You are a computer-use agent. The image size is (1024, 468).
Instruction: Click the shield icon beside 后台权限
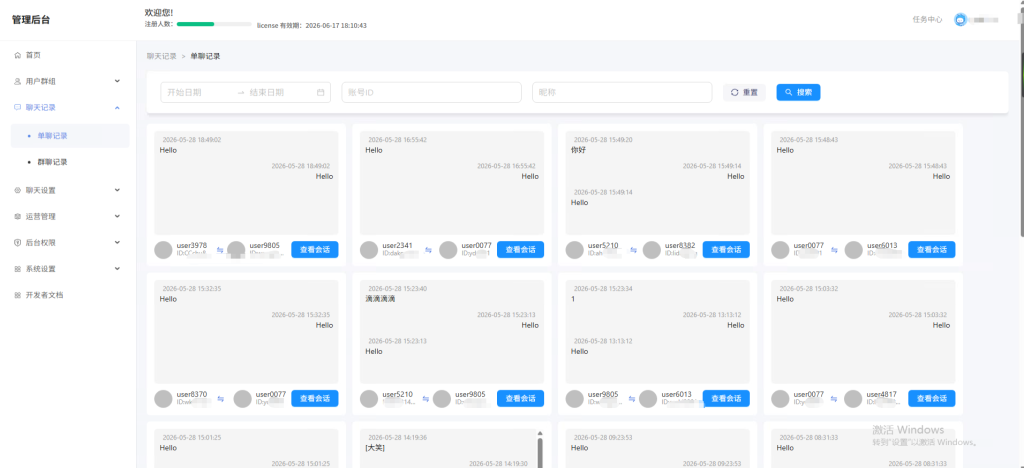[18, 242]
